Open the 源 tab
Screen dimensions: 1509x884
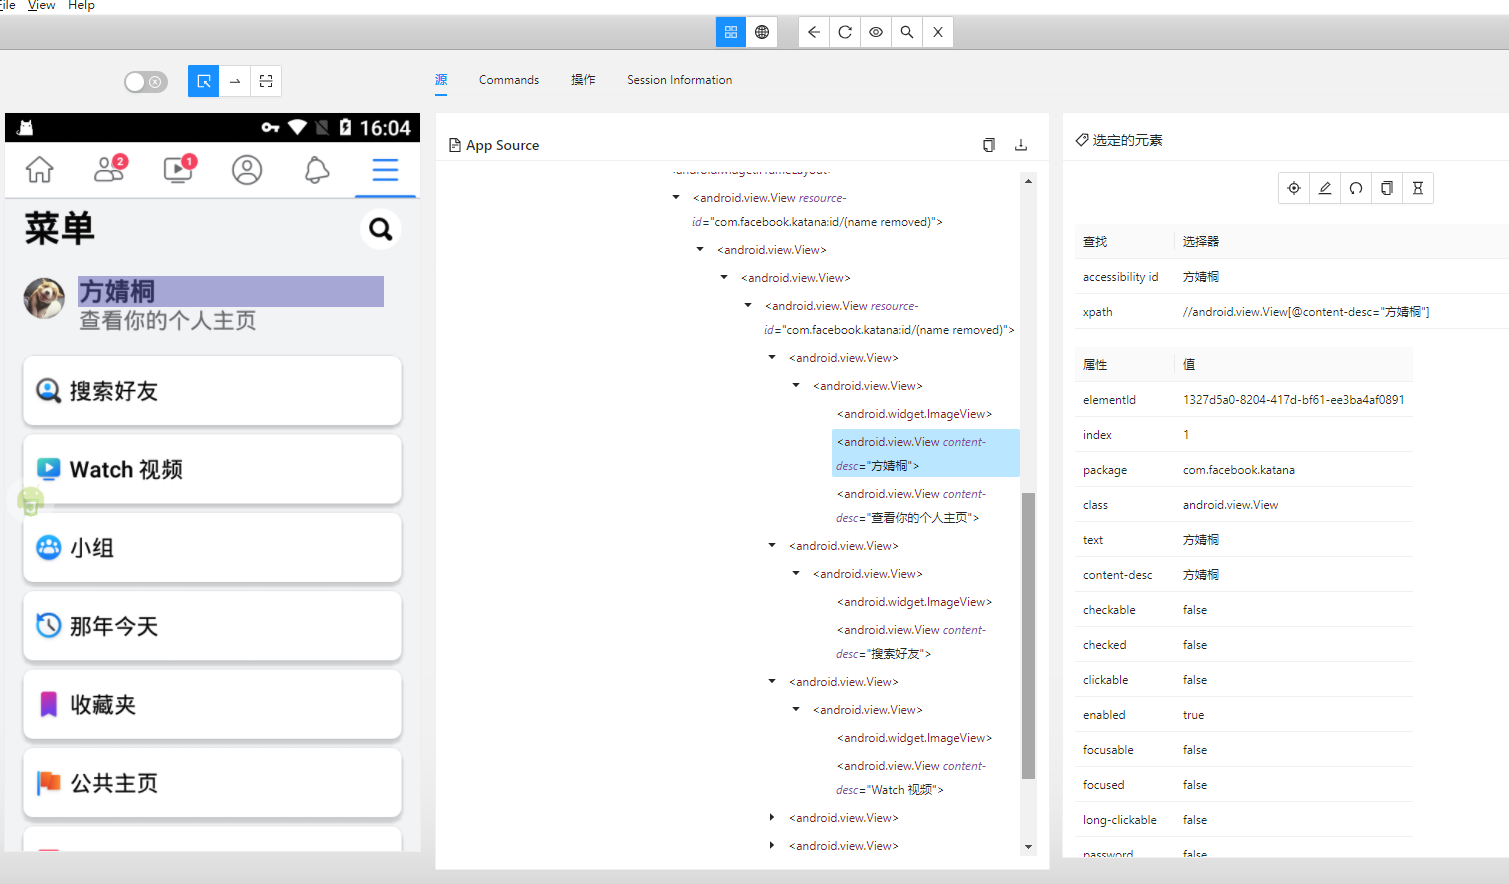pyautogui.click(x=441, y=80)
